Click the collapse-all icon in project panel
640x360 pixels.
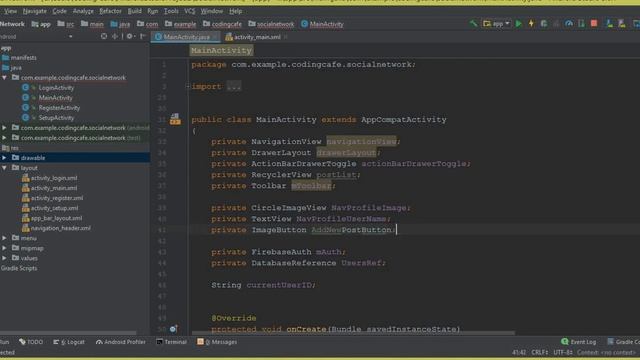coord(115,36)
